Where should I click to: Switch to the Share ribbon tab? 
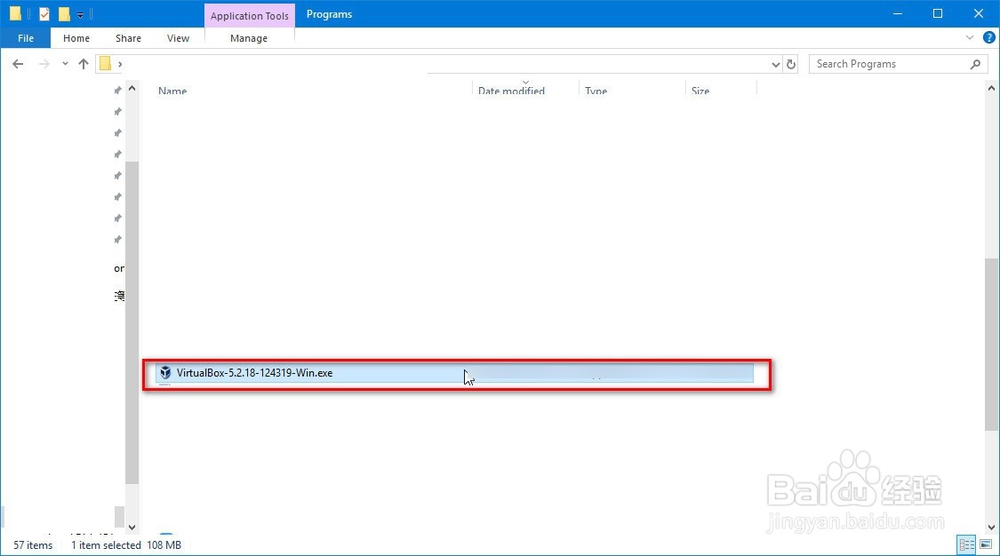point(128,38)
